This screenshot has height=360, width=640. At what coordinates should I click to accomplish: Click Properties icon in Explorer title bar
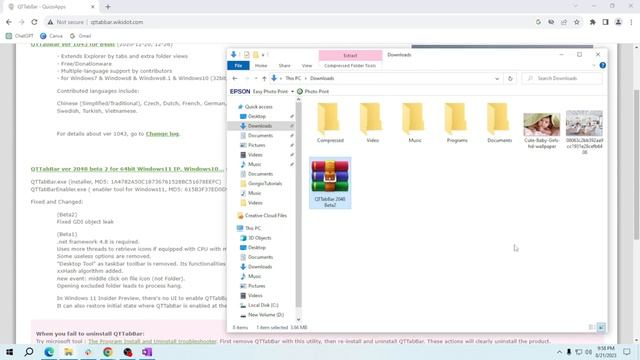247,55
